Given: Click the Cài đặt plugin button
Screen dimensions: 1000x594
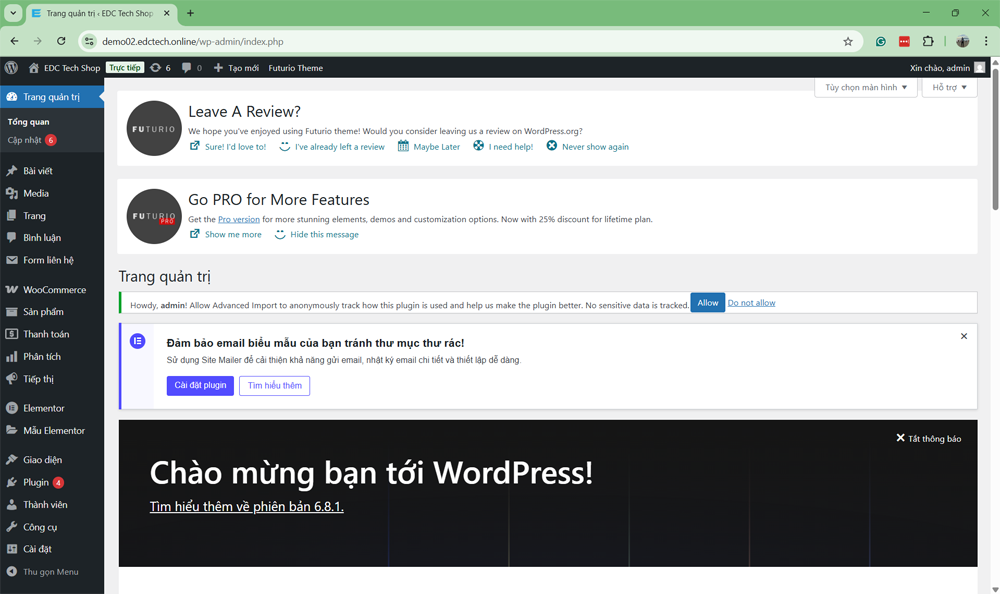Looking at the screenshot, I should coord(200,385).
